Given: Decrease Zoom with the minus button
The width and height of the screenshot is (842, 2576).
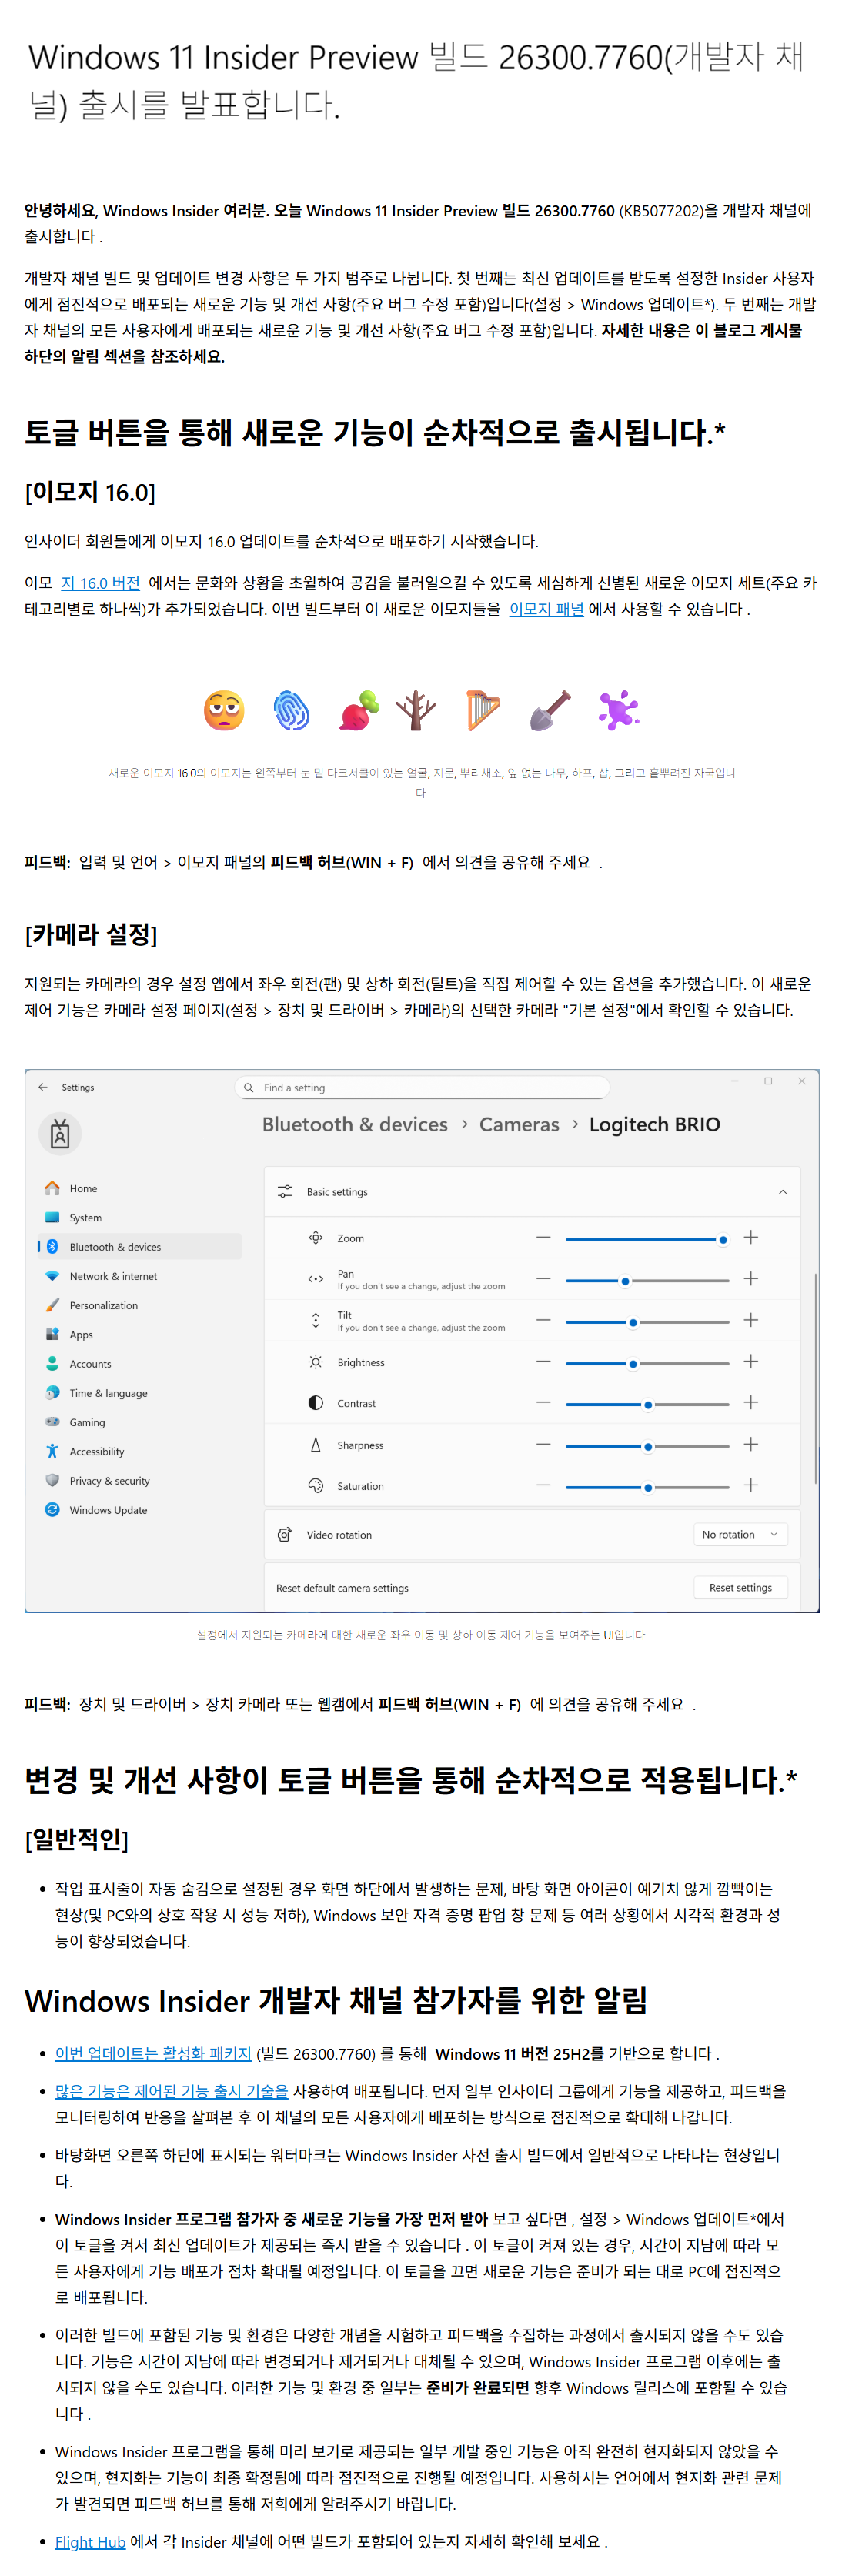Looking at the screenshot, I should click(543, 1237).
